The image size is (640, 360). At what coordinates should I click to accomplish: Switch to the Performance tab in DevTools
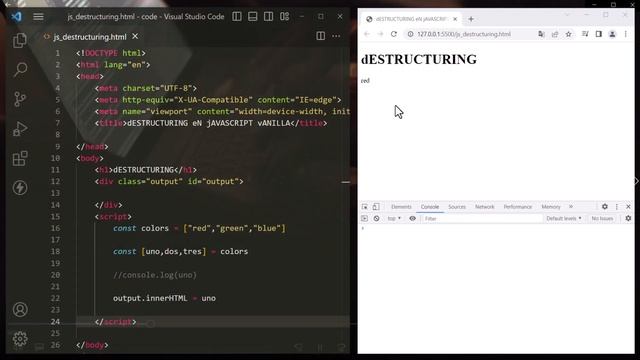point(518,207)
